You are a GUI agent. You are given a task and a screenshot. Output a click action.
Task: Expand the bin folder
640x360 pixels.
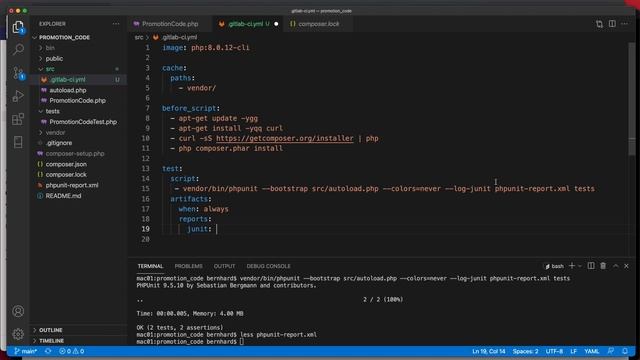(x=50, y=48)
